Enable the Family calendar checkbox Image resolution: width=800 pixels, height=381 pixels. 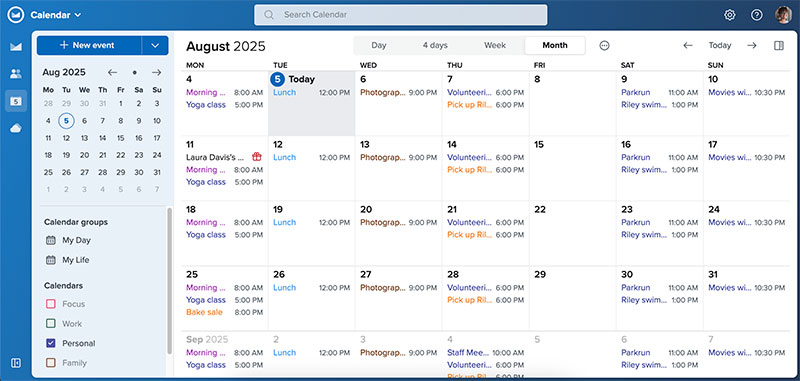coord(51,363)
